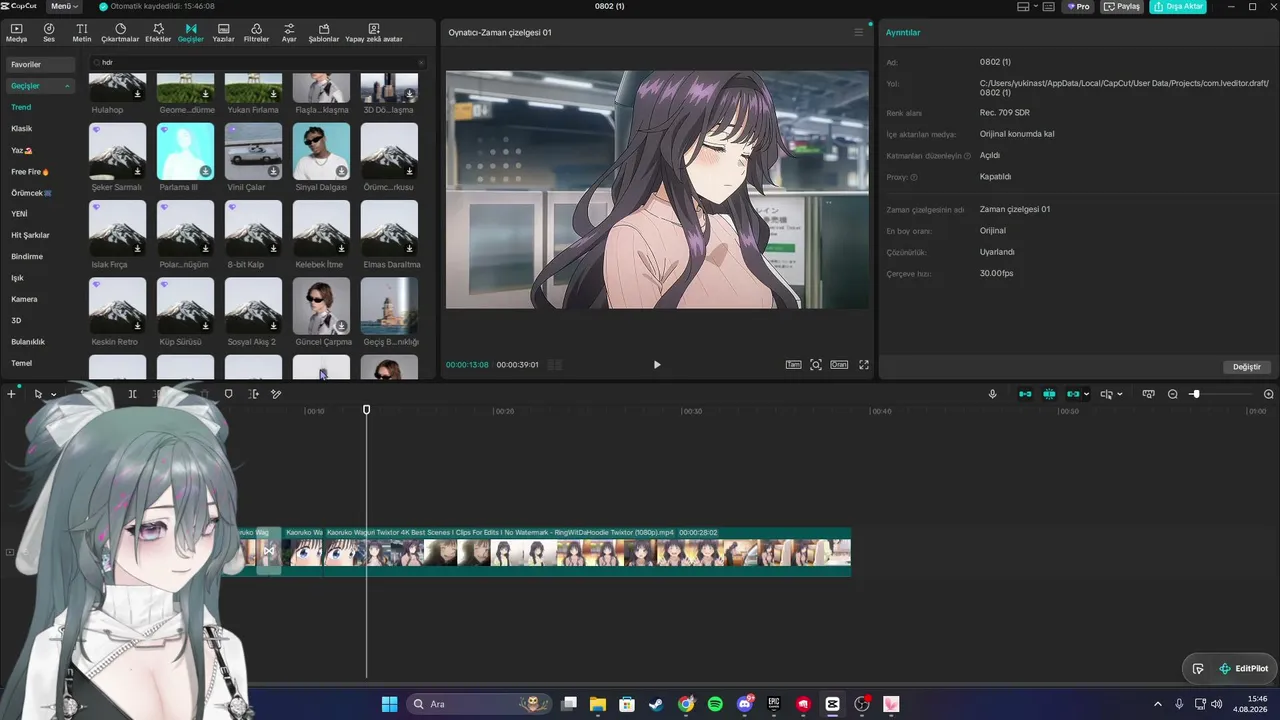Open the player panel options menu
Image resolution: width=1280 pixels, height=720 pixels.
858,32
